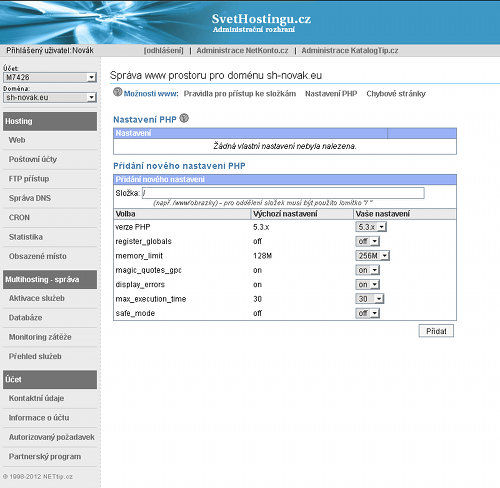
Task: Click the memory_limit default value 128M
Action: pos(262,256)
